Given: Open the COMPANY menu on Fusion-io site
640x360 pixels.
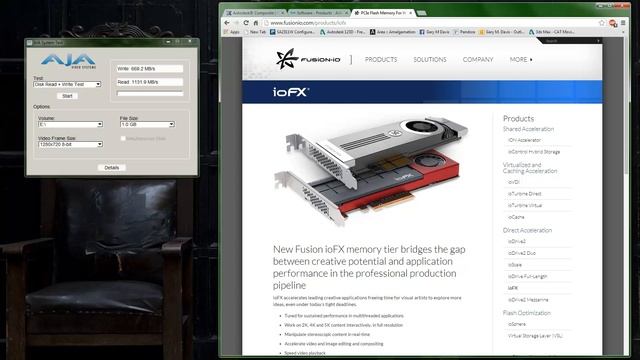Looking at the screenshot, I should (478, 60).
